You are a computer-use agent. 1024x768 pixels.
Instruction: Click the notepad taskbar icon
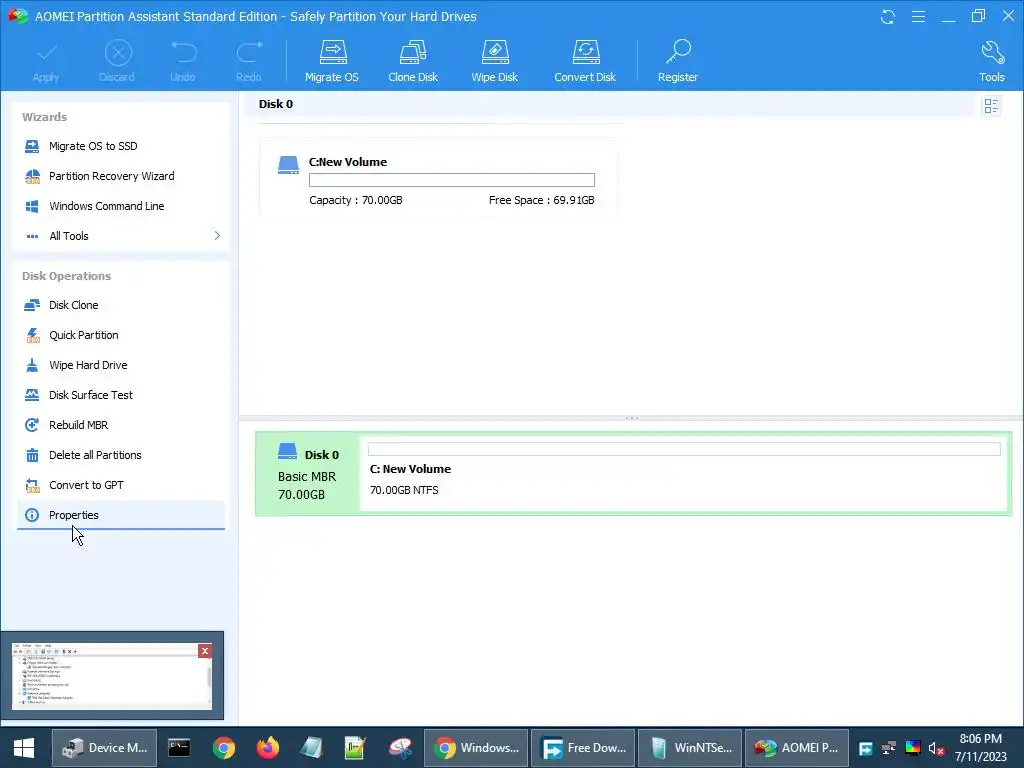(312, 748)
